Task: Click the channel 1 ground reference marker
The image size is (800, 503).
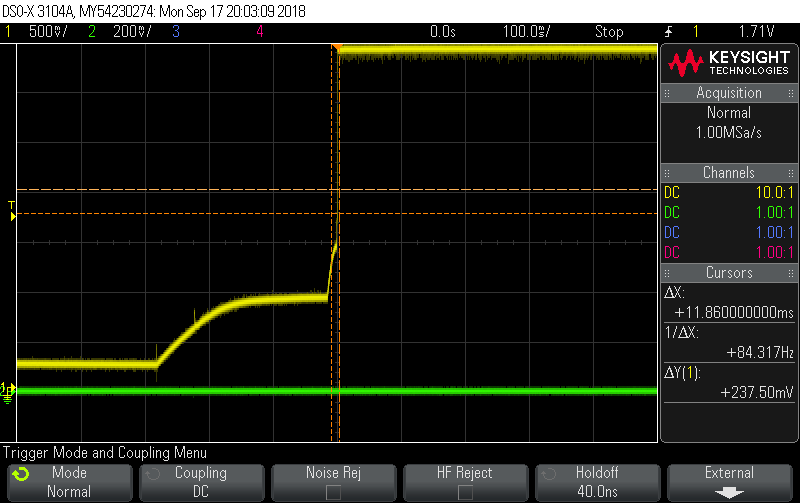Action: 8,391
